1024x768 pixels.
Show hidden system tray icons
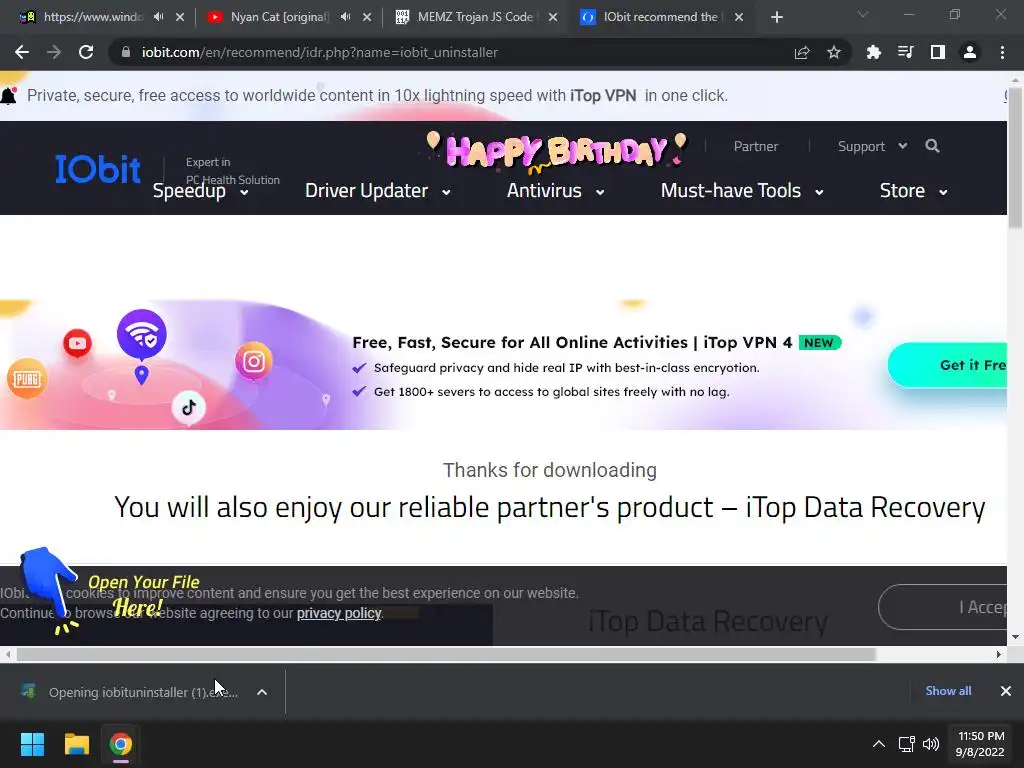click(x=878, y=744)
